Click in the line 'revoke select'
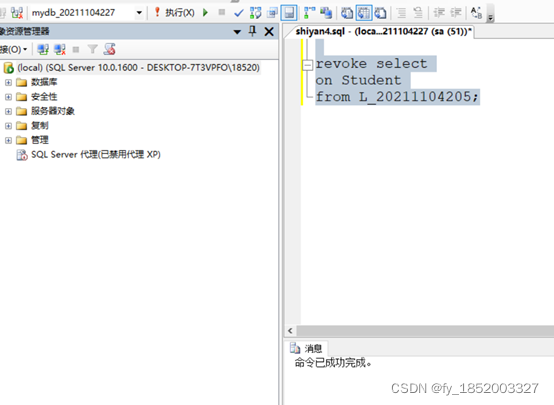554x405 pixels. pyautogui.click(x=371, y=64)
